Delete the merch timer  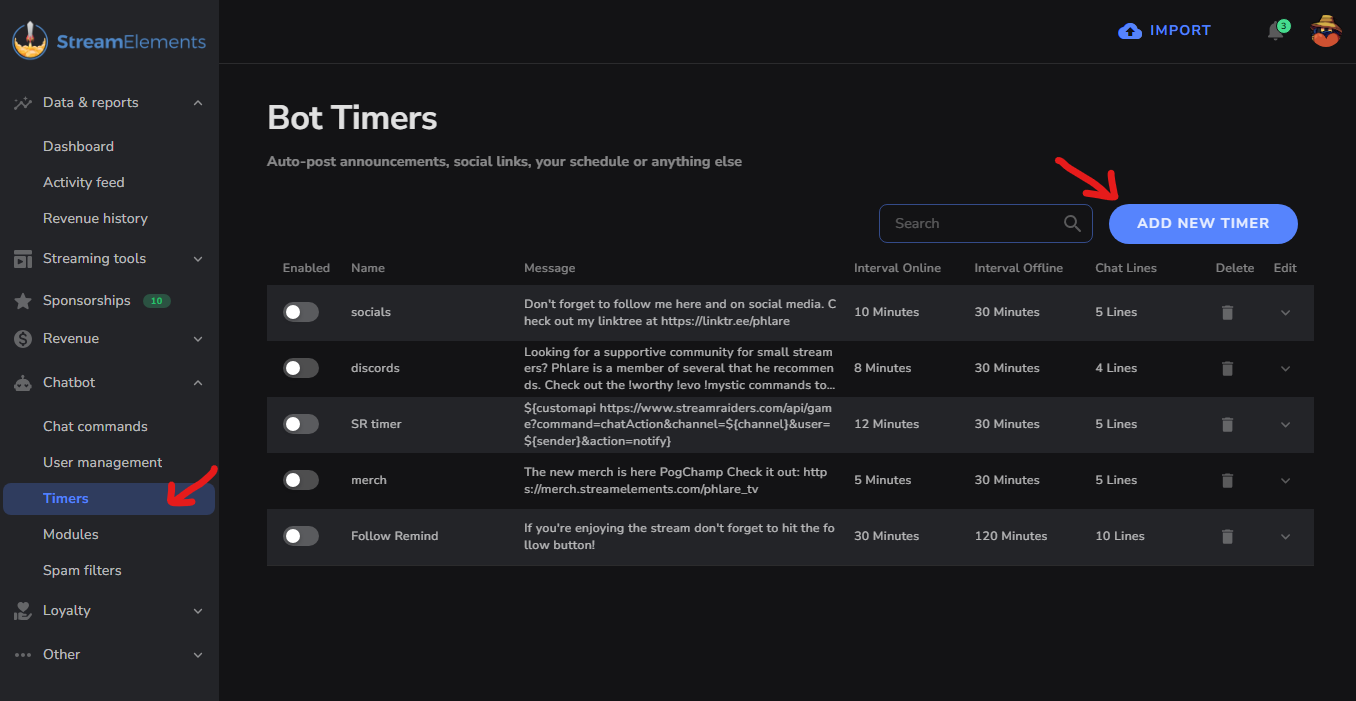(x=1227, y=481)
